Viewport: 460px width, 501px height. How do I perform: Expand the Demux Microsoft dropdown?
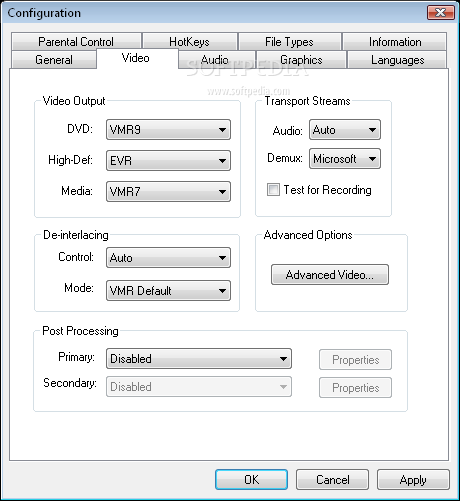click(x=345, y=159)
